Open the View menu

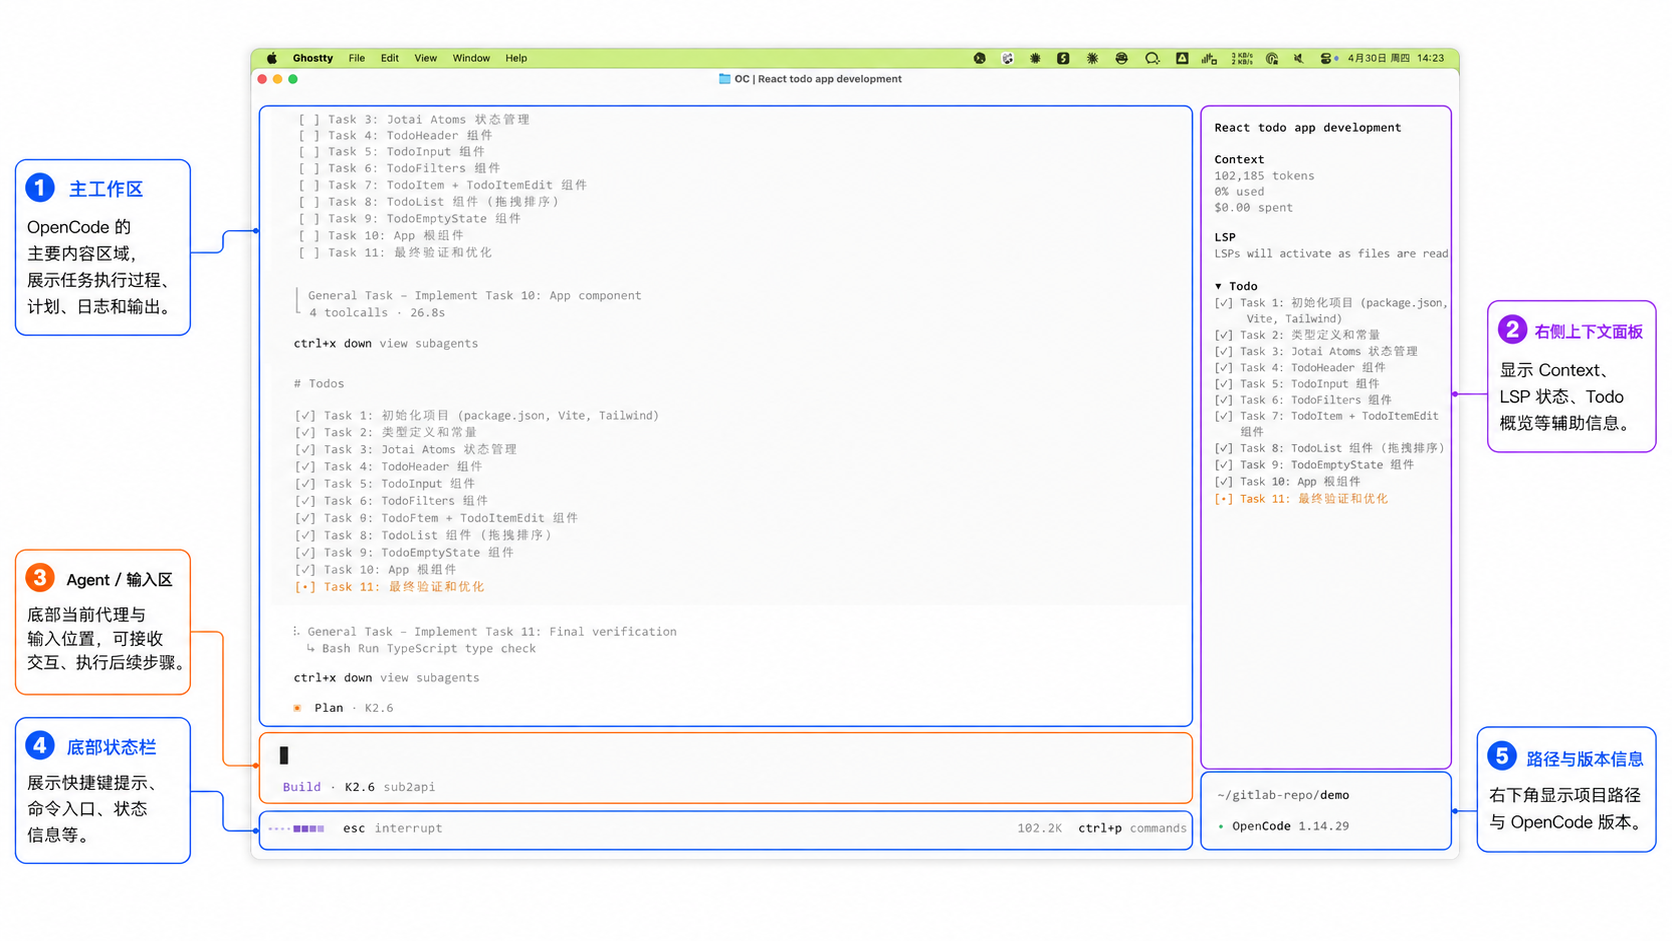[x=426, y=58]
